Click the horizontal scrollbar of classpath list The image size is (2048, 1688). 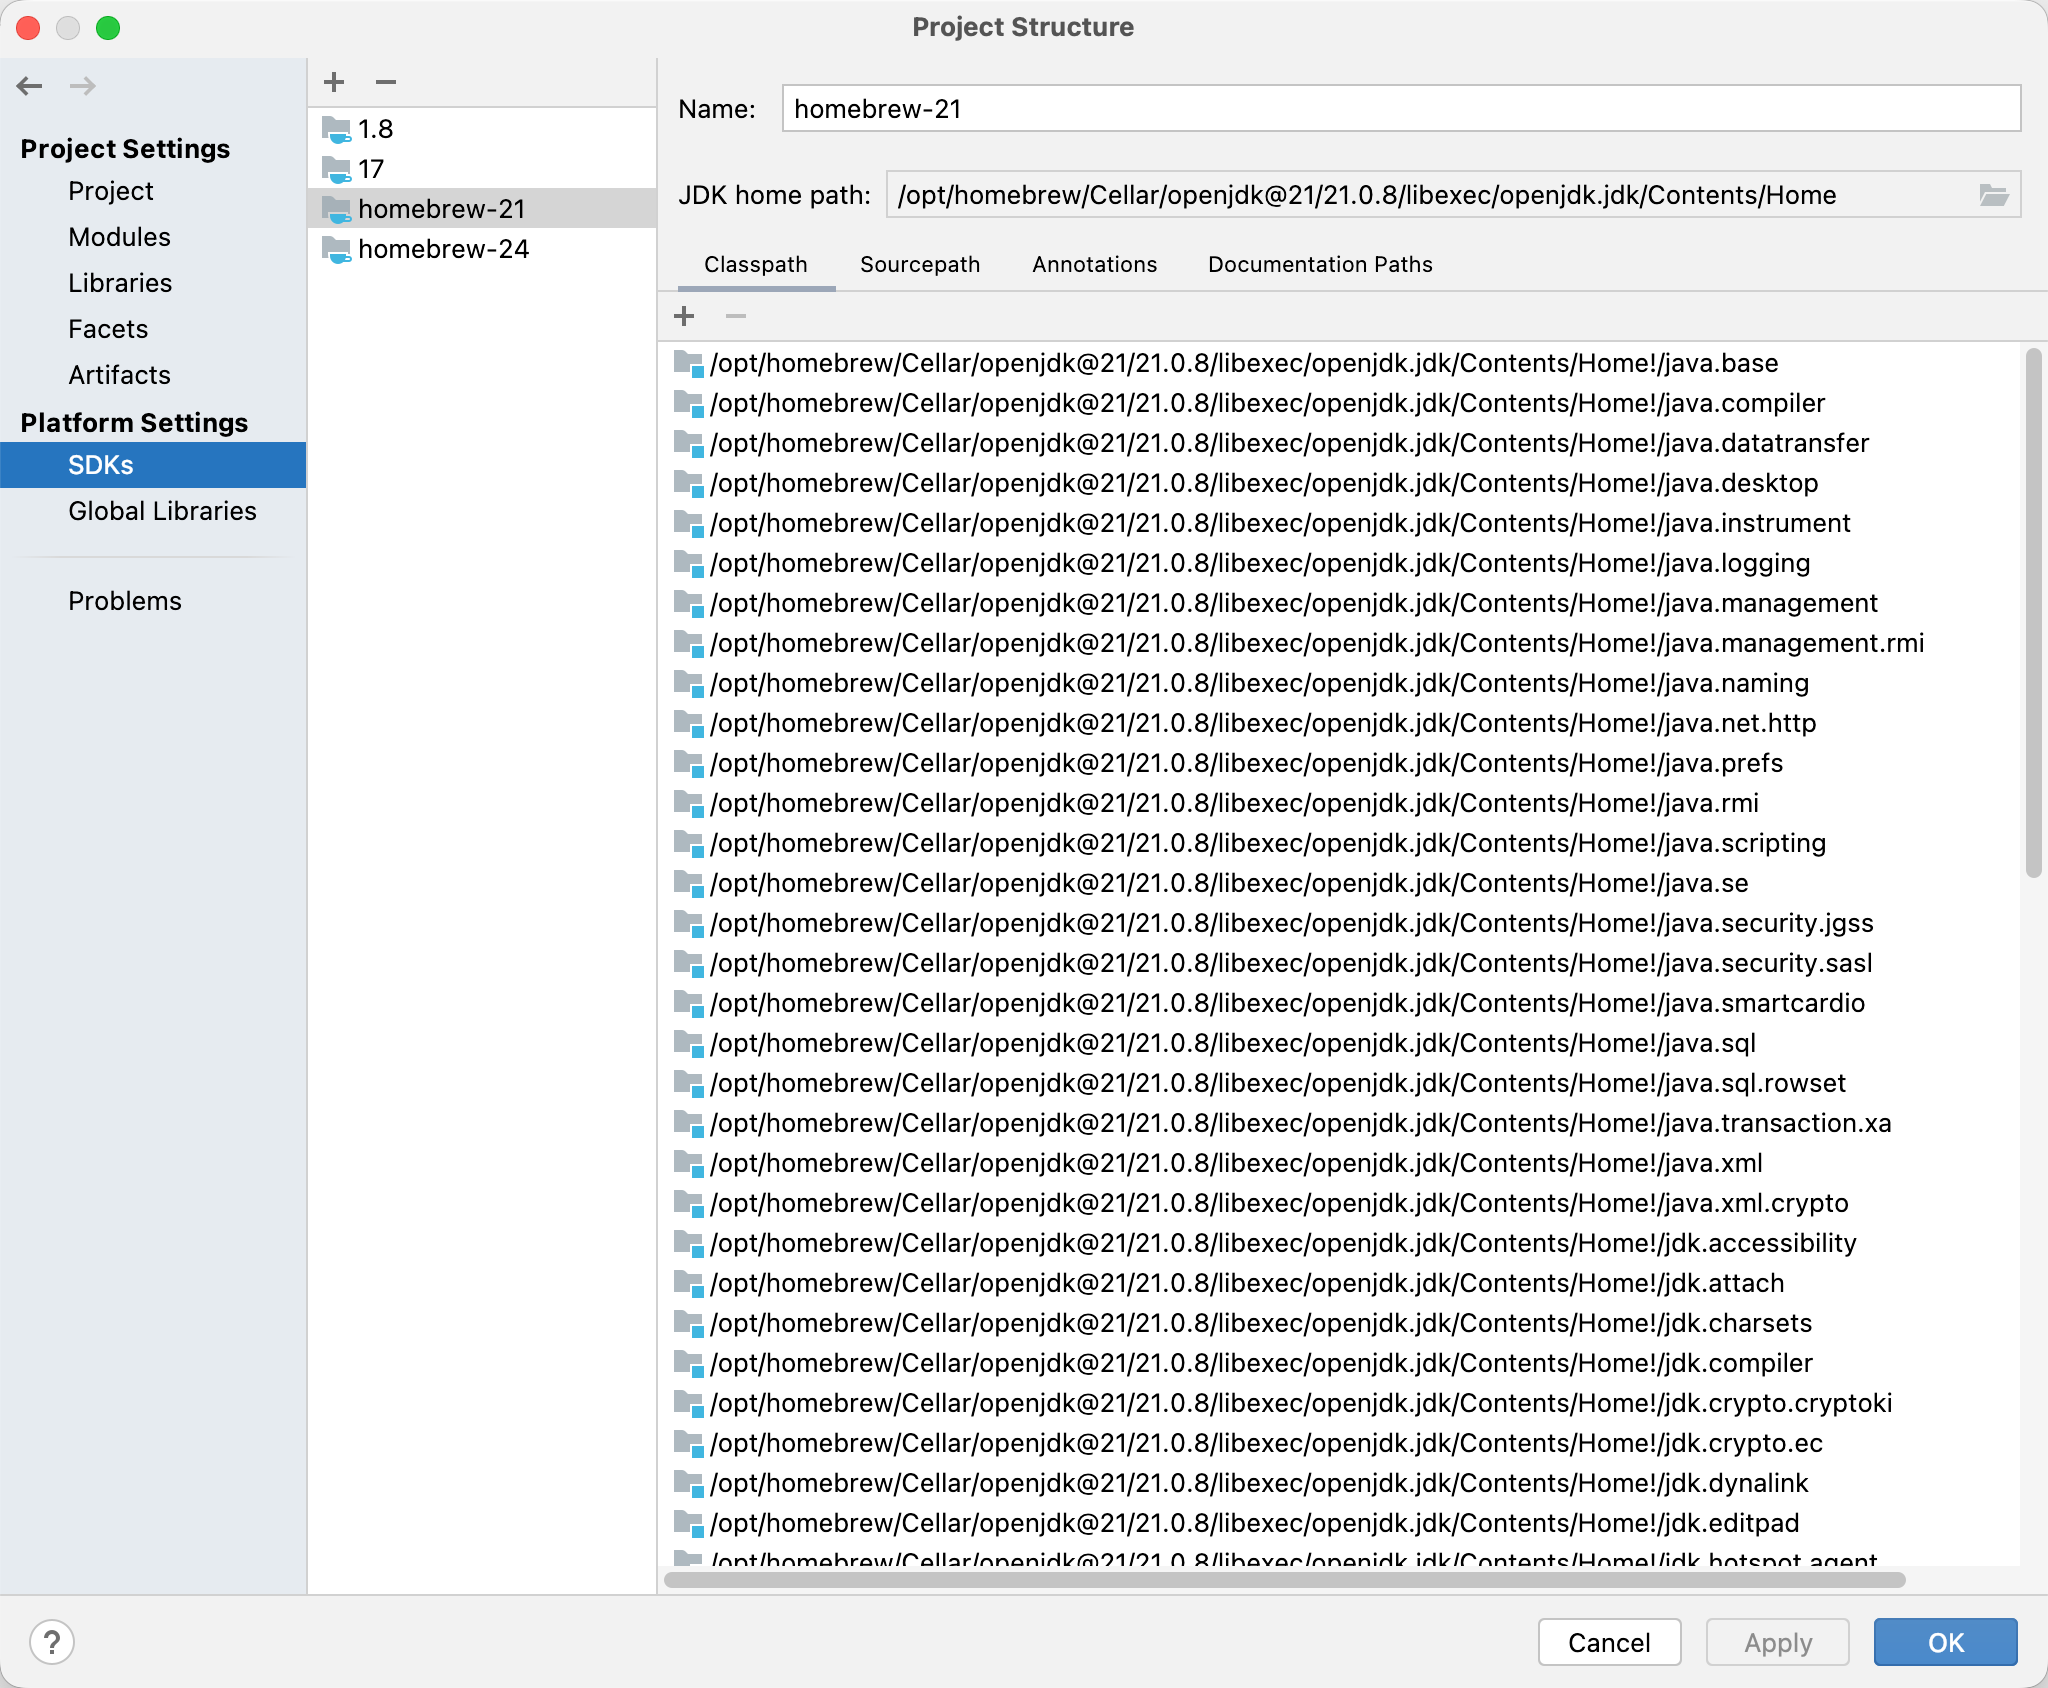tap(1284, 1580)
